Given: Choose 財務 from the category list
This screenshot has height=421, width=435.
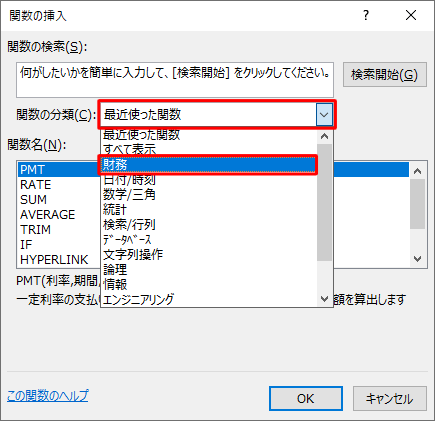Looking at the screenshot, I should click(x=209, y=164).
